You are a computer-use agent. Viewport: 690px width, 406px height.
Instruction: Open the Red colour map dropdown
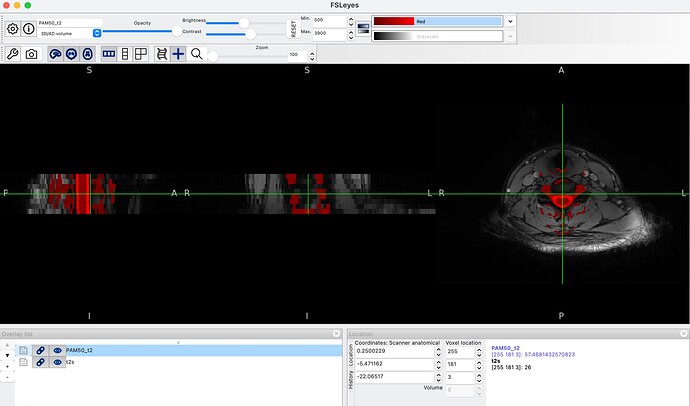(510, 20)
